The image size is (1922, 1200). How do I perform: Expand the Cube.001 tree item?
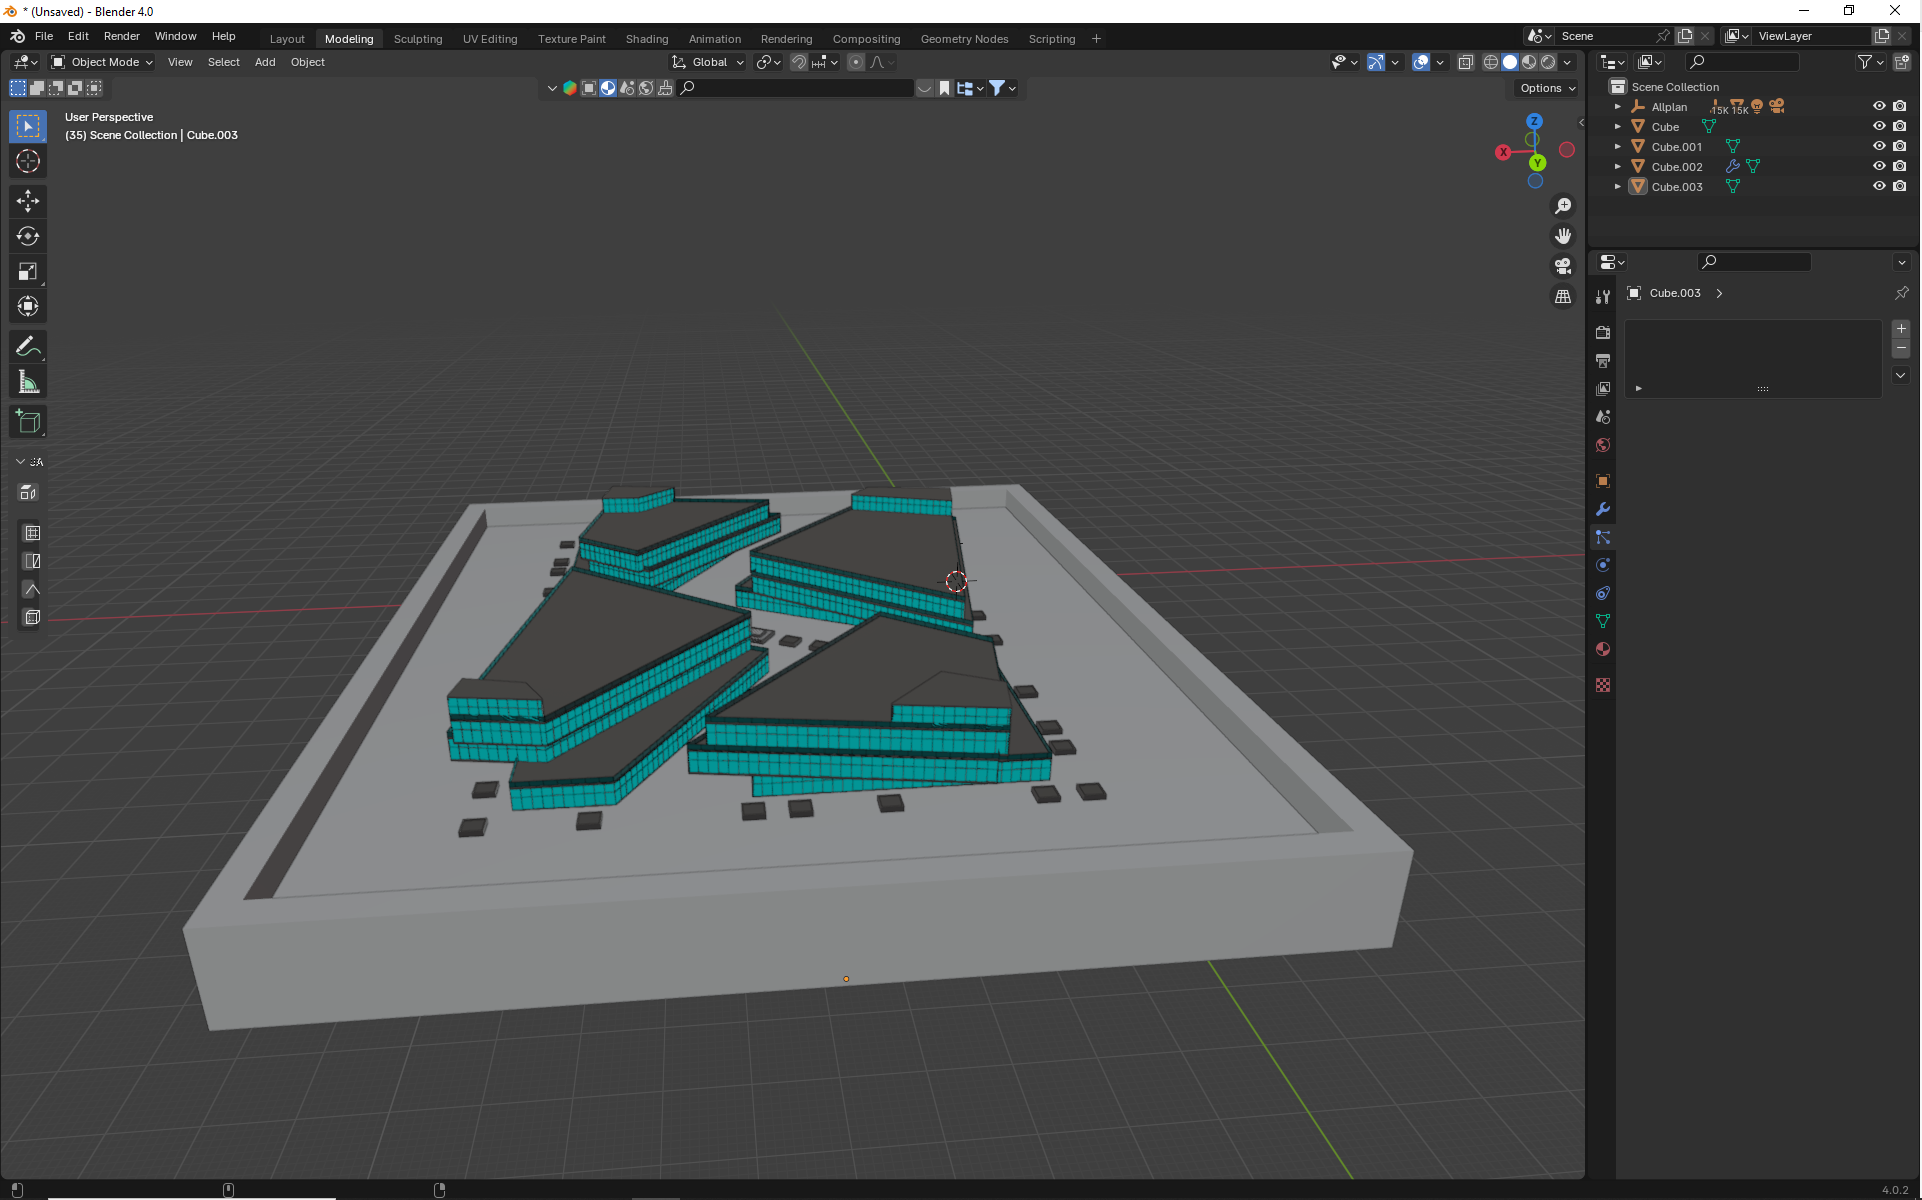click(1617, 147)
